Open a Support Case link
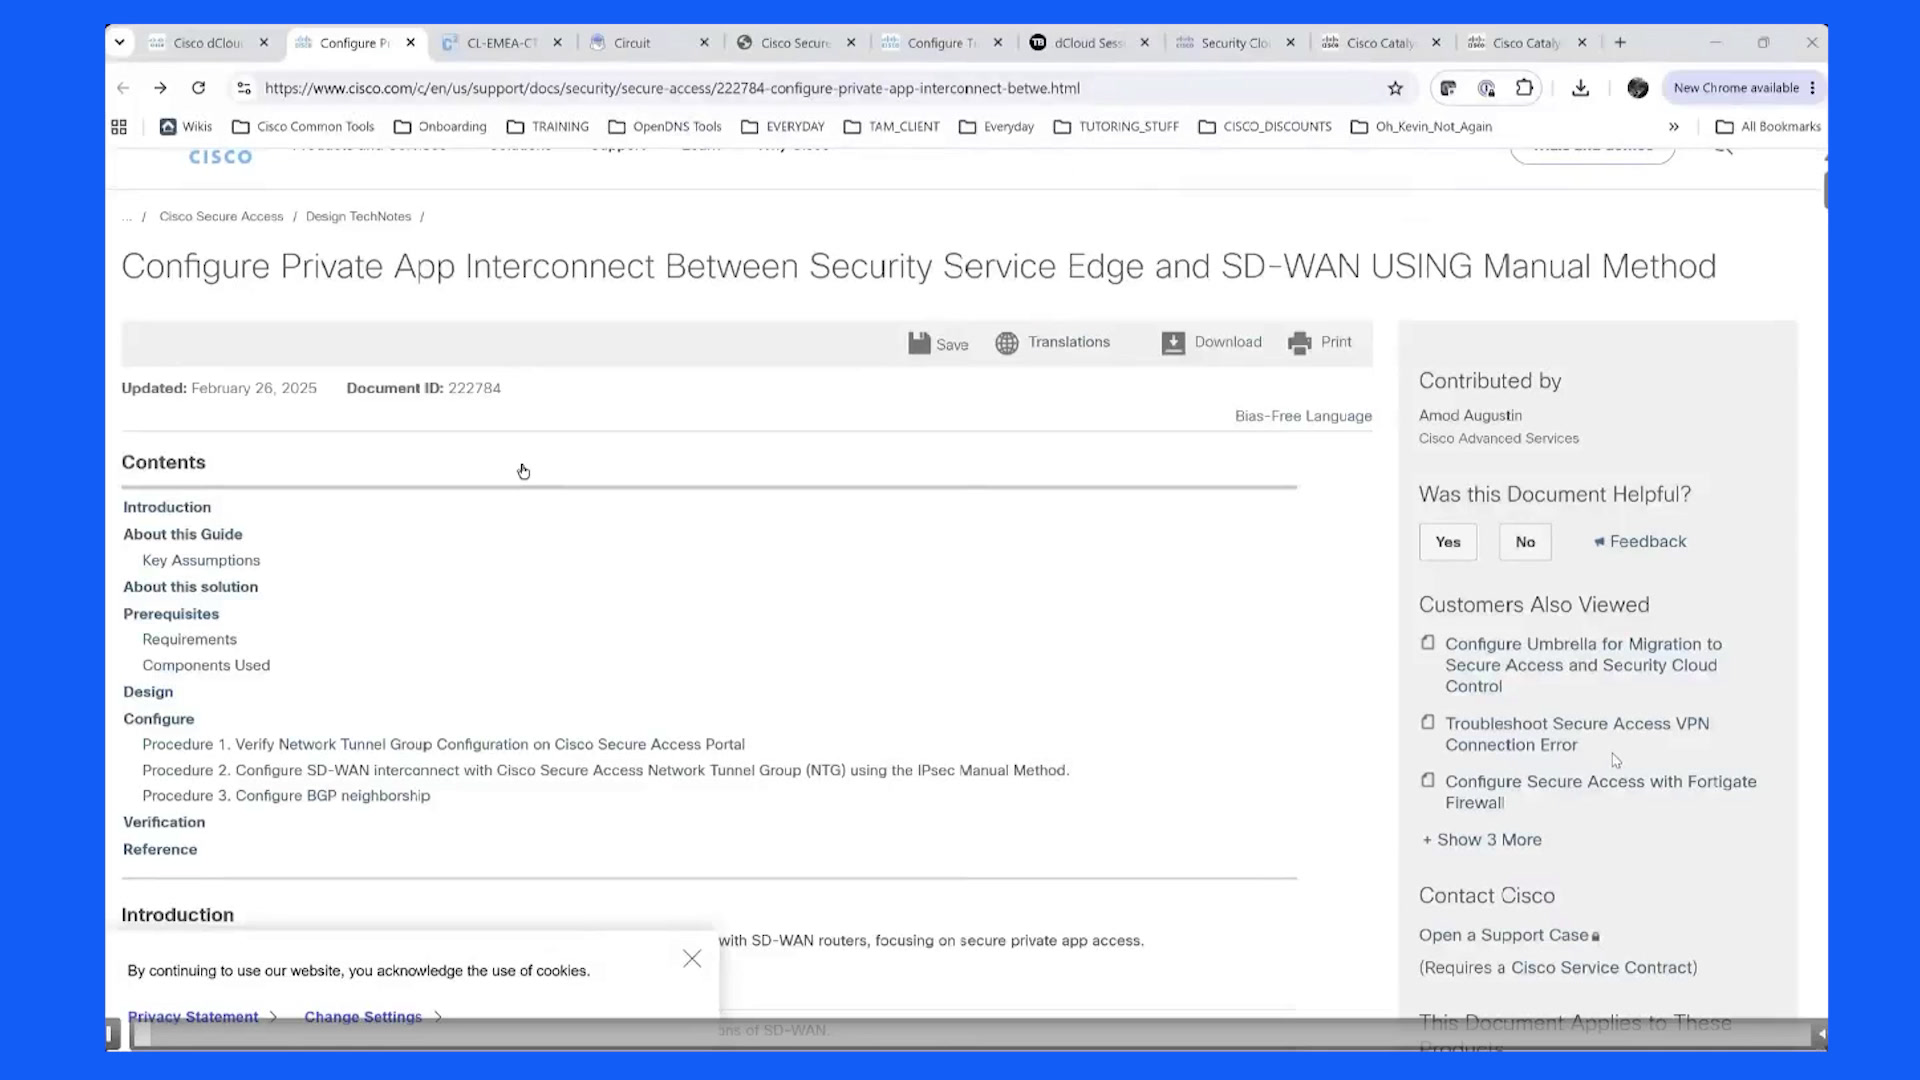1920x1080 pixels. tap(1504, 935)
